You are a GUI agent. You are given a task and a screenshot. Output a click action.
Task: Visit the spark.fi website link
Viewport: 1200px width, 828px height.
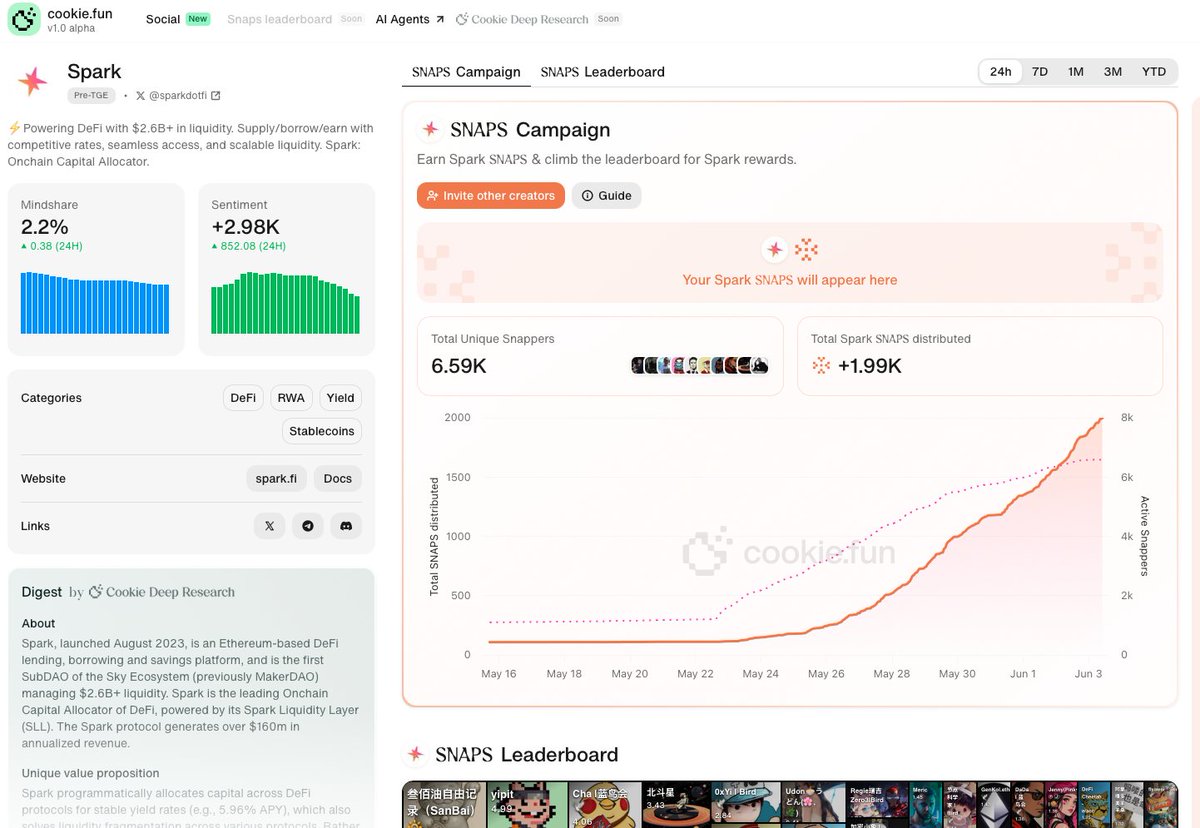276,479
